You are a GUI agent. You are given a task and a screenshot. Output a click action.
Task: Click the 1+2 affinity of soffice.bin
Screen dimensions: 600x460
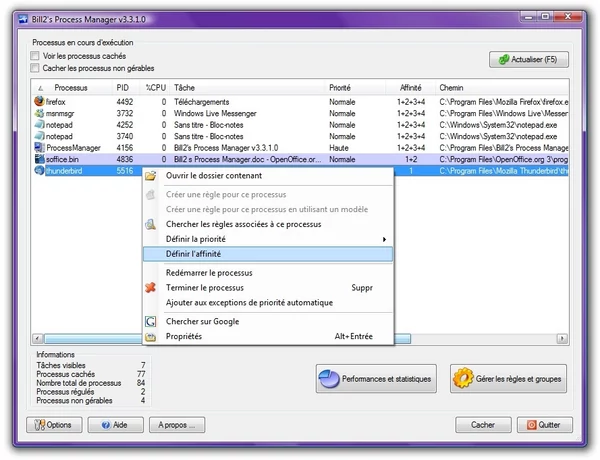[411, 159]
